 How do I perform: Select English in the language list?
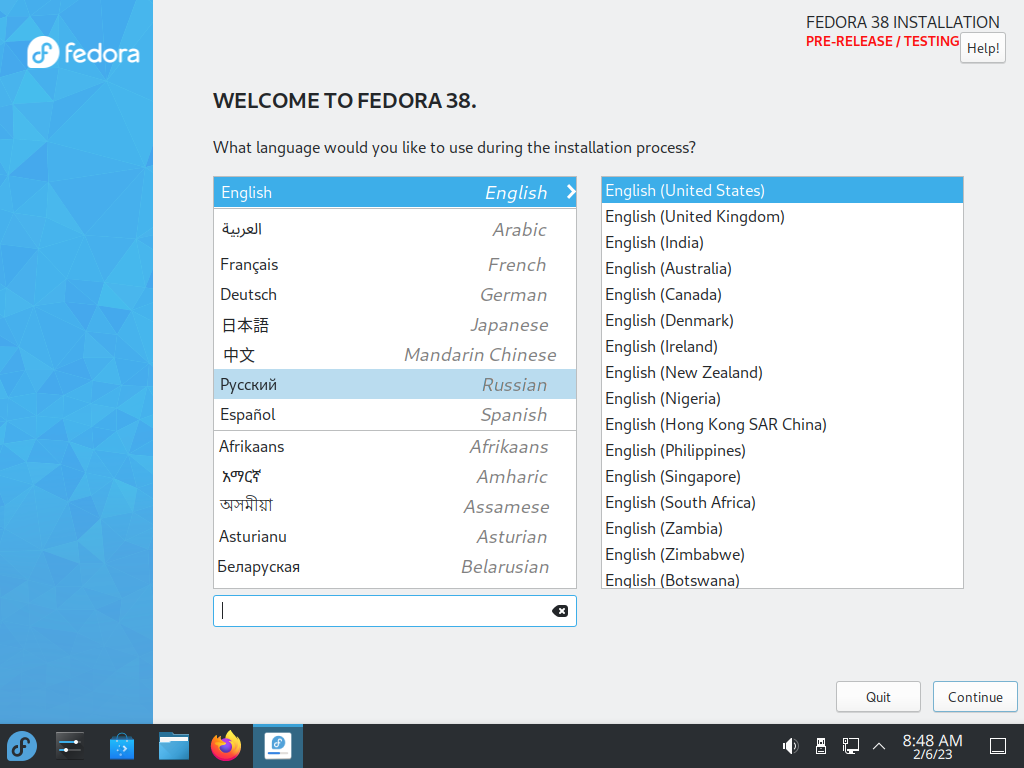click(394, 192)
